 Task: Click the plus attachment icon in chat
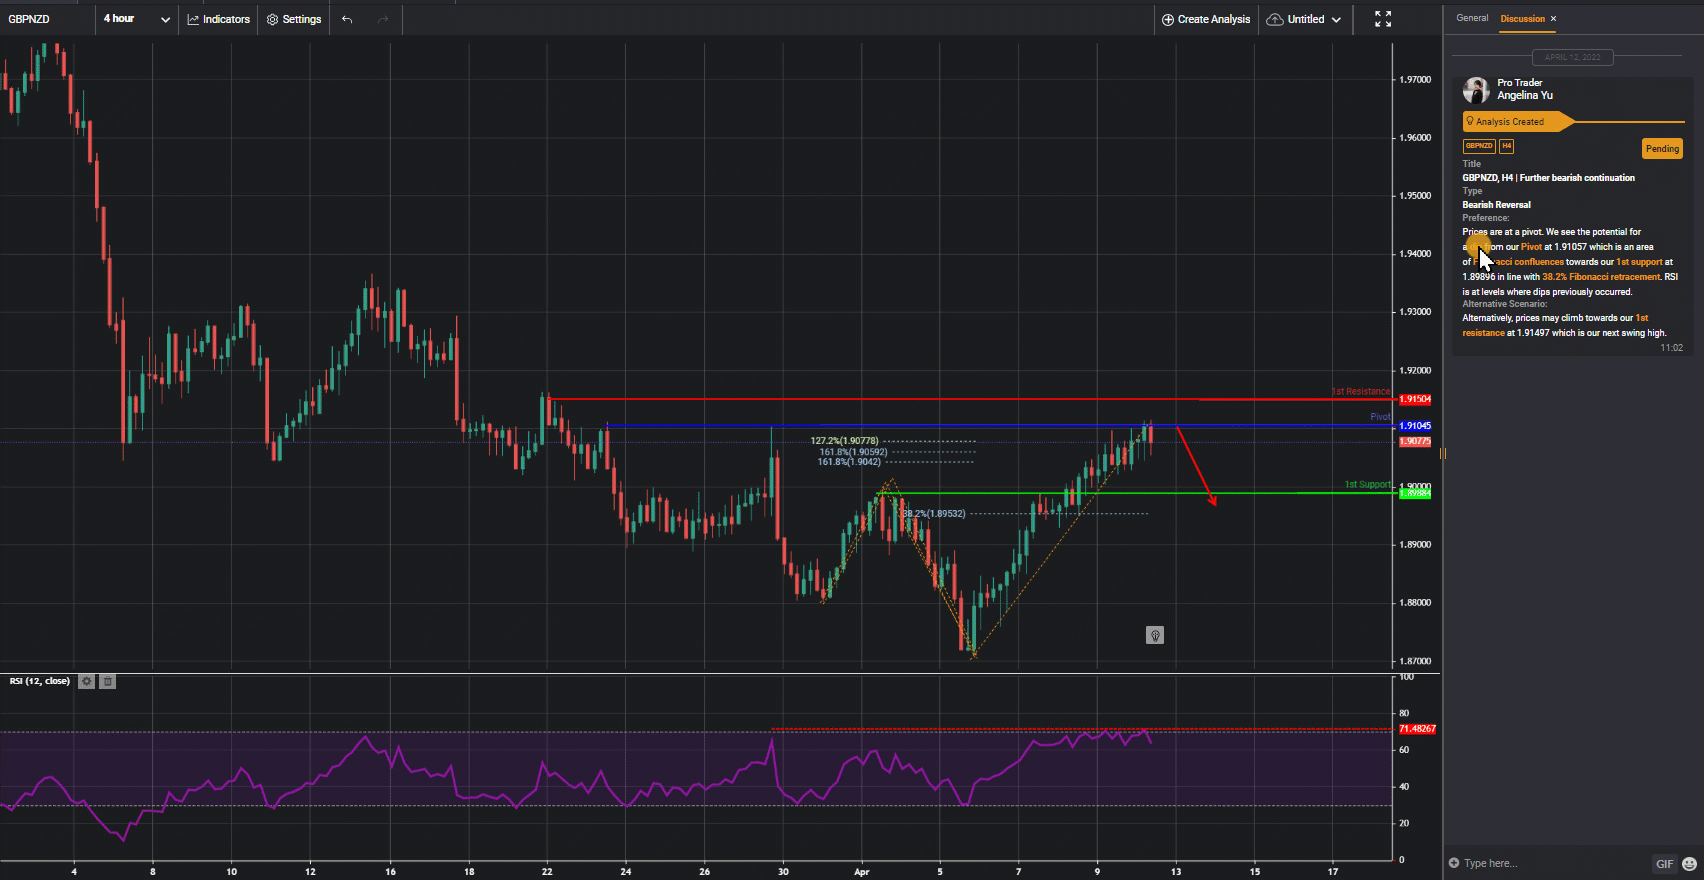[1454, 863]
